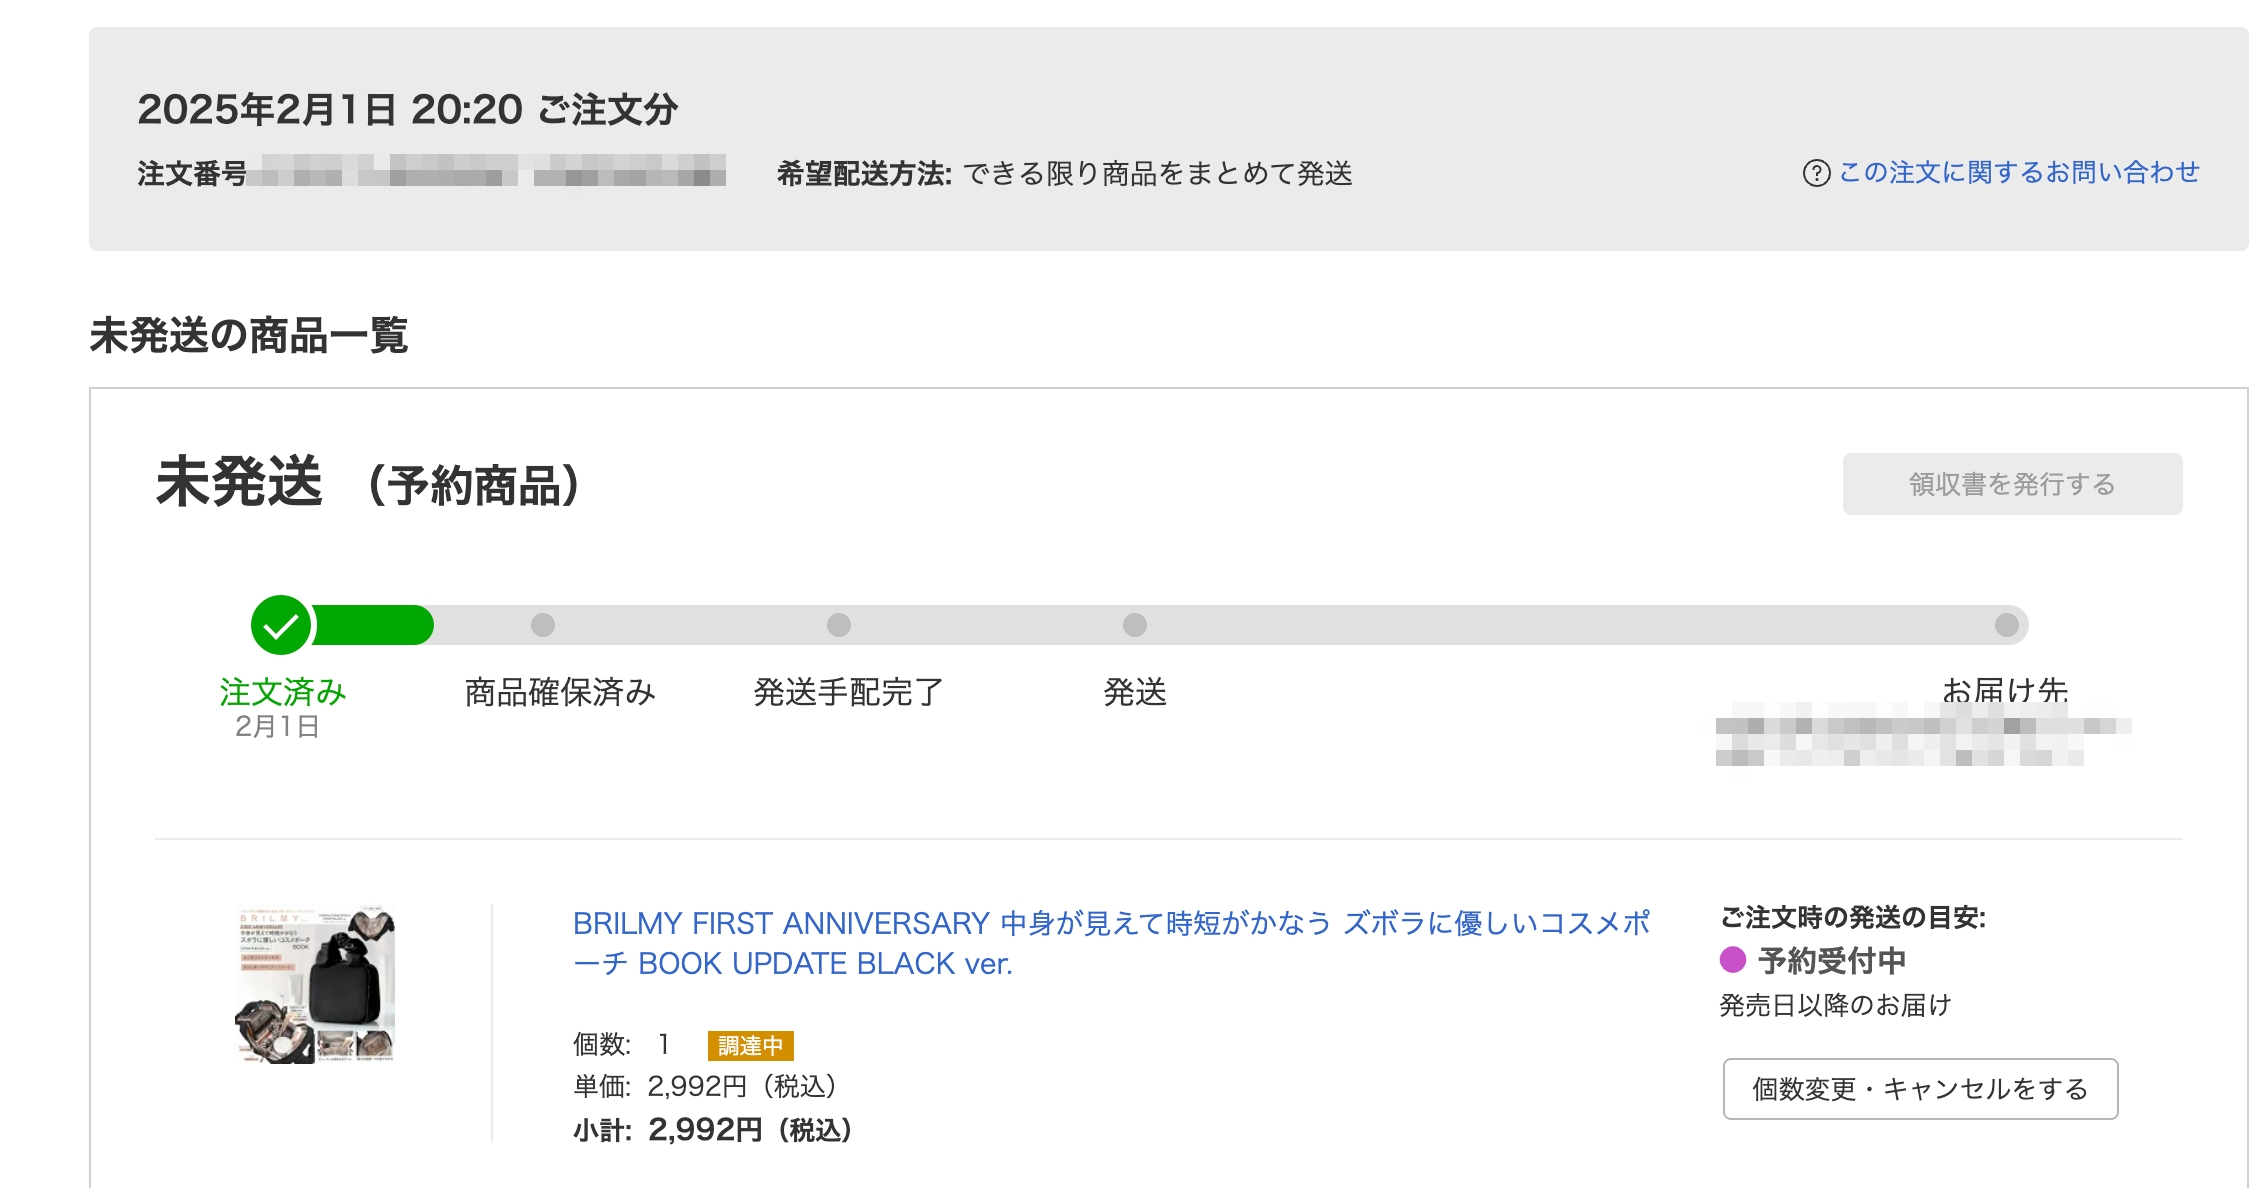Click the 予約受付中 status text

point(1832,960)
